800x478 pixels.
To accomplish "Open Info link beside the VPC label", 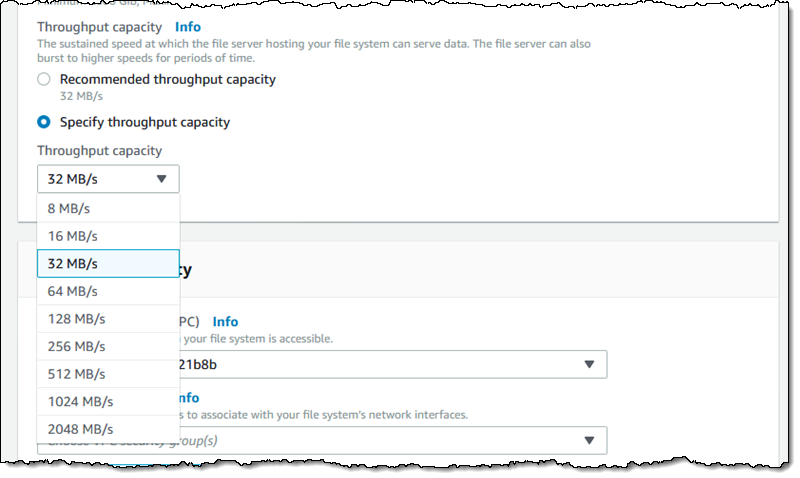I will click(225, 322).
